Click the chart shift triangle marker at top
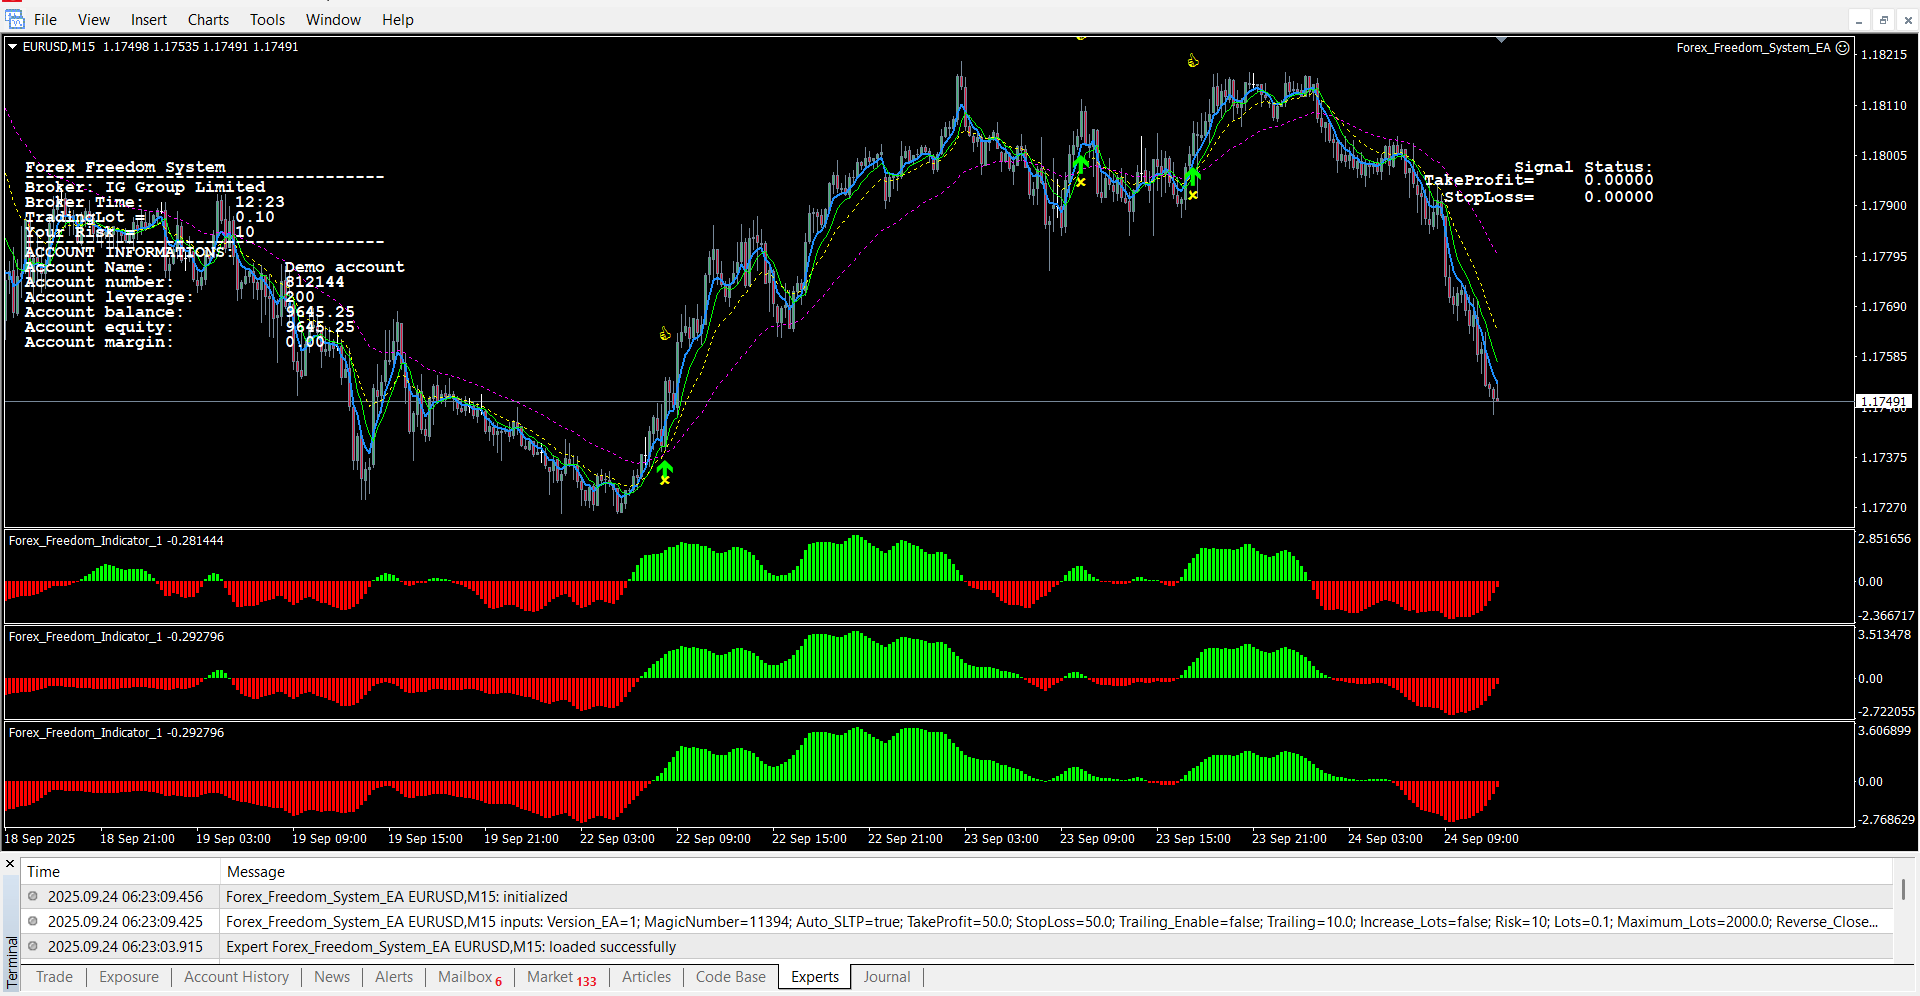Screen dimensions: 1920x996 point(1501,40)
